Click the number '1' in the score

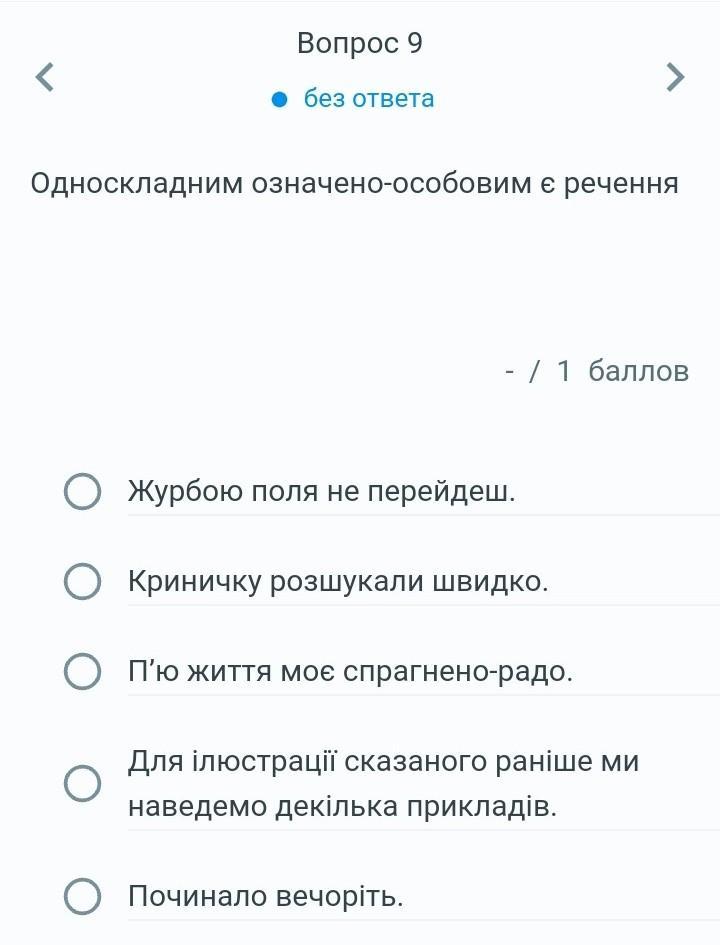pos(564,372)
